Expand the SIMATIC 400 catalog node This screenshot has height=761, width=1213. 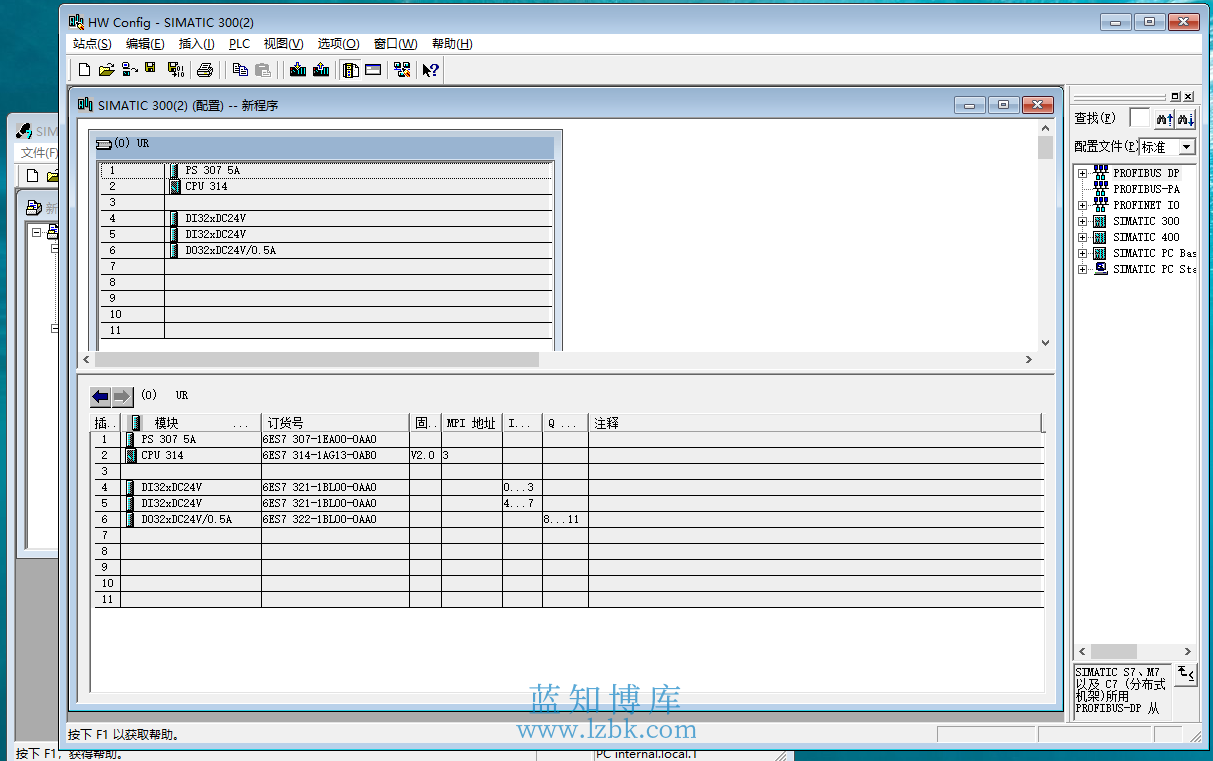click(x=1082, y=237)
